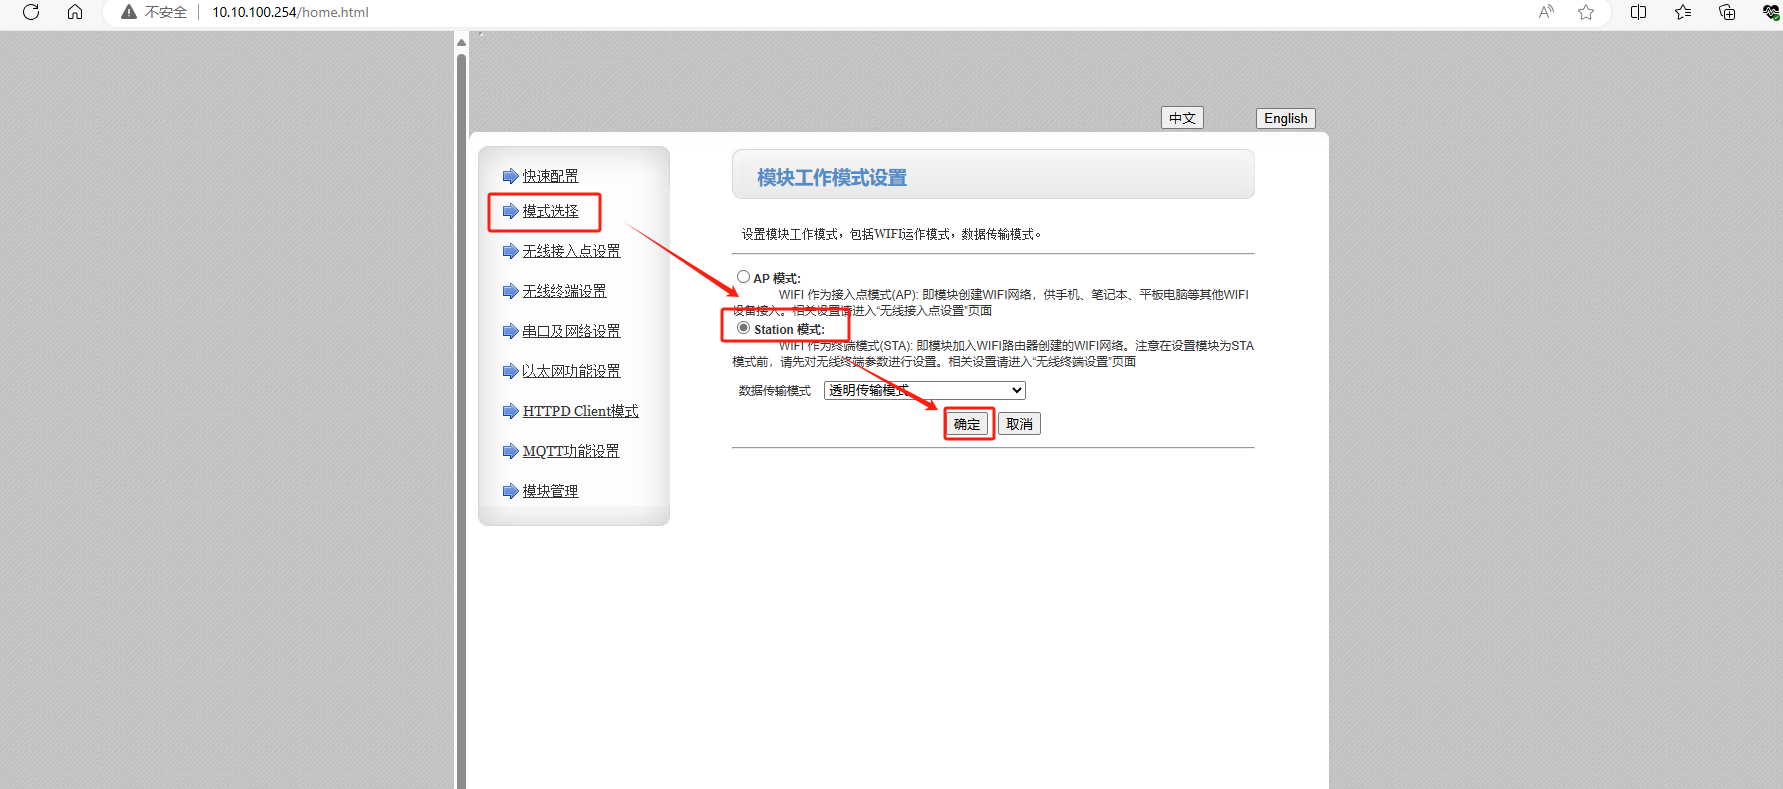Open the 串口及网络设置 menu link
This screenshot has width=1783, height=789.
pyautogui.click(x=571, y=331)
